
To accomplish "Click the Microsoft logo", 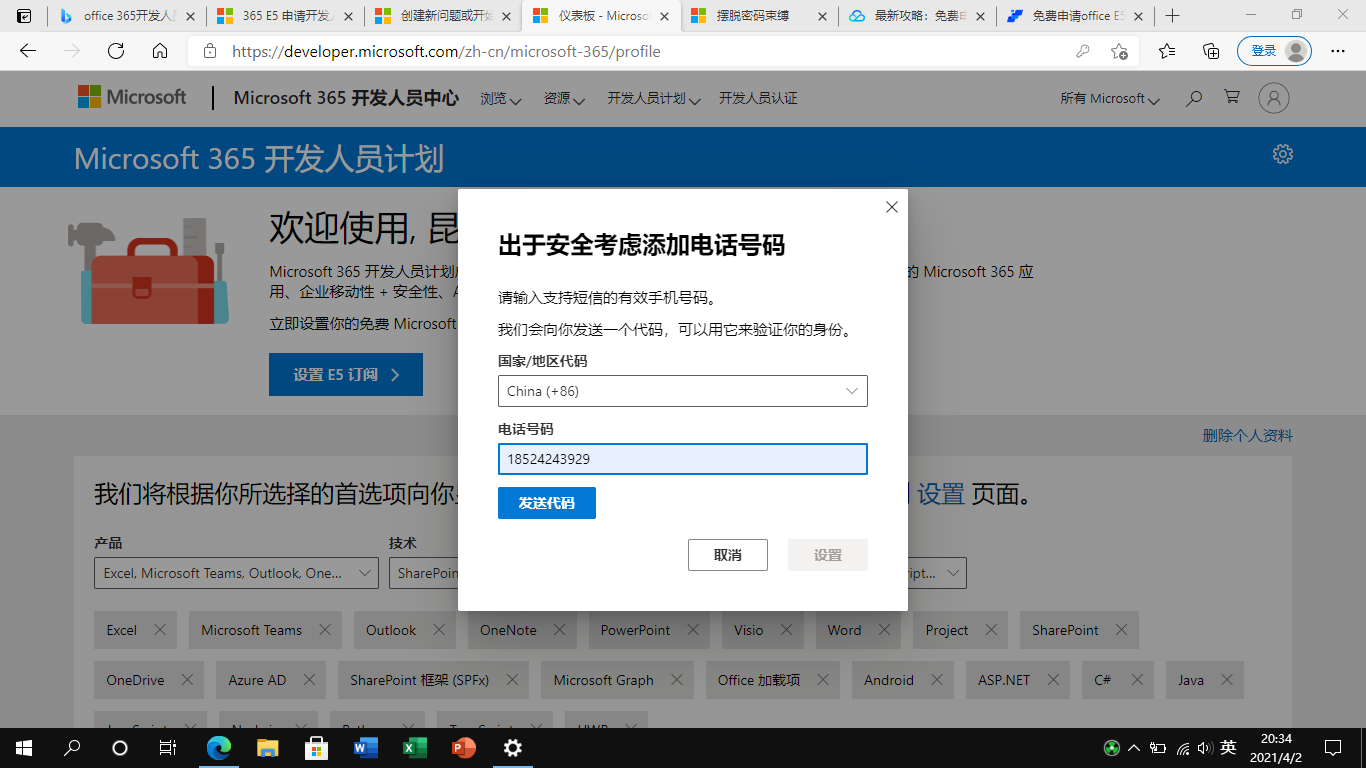I will coord(132,97).
